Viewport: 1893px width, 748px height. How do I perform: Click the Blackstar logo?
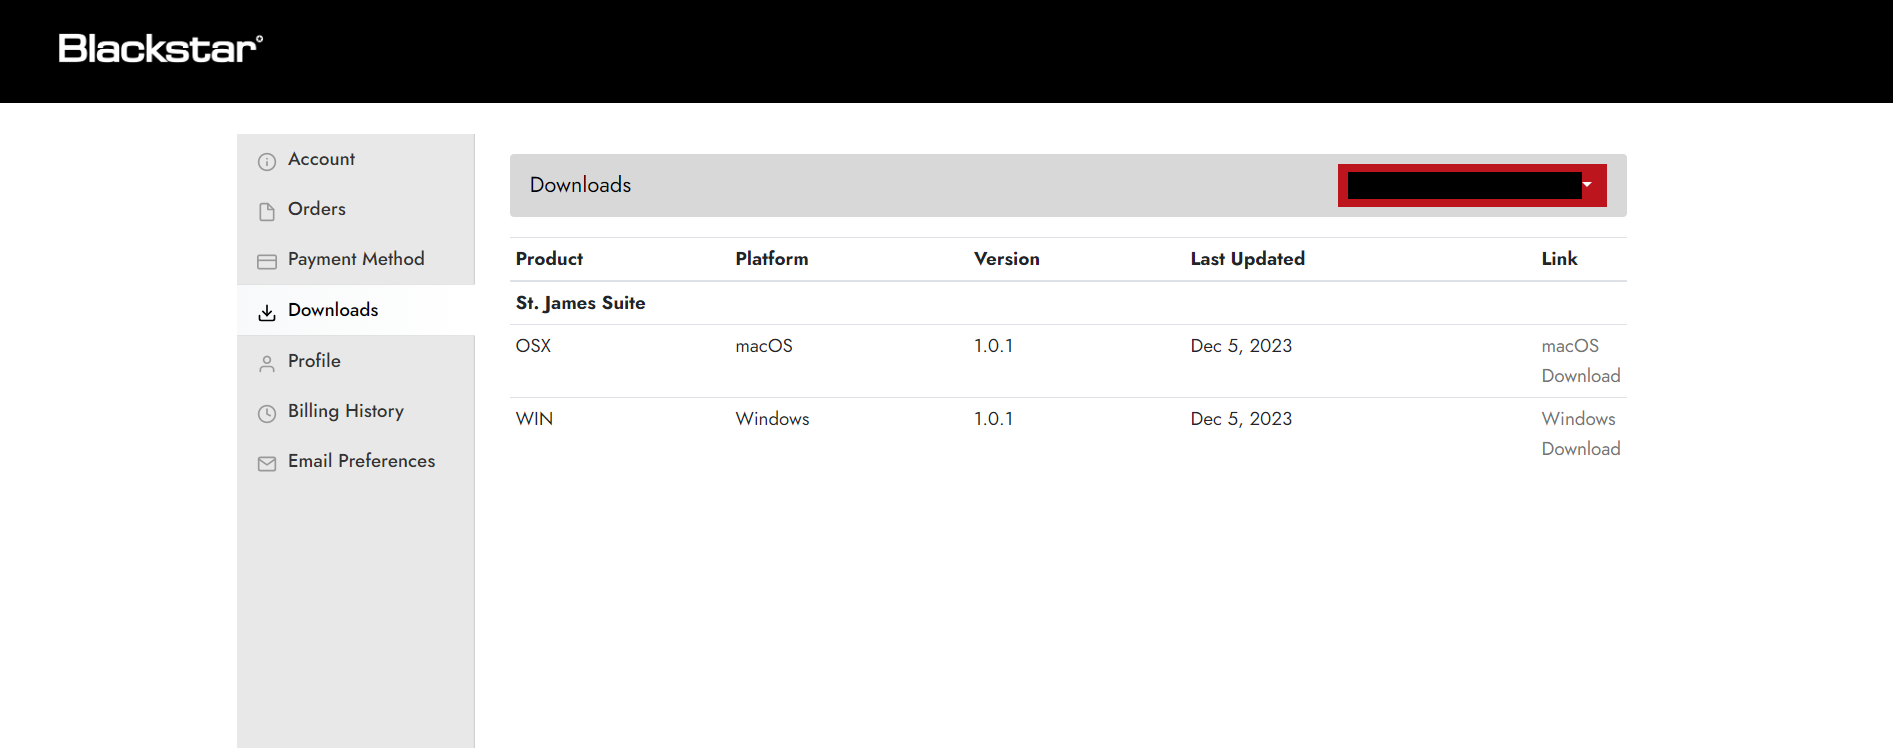161,49
